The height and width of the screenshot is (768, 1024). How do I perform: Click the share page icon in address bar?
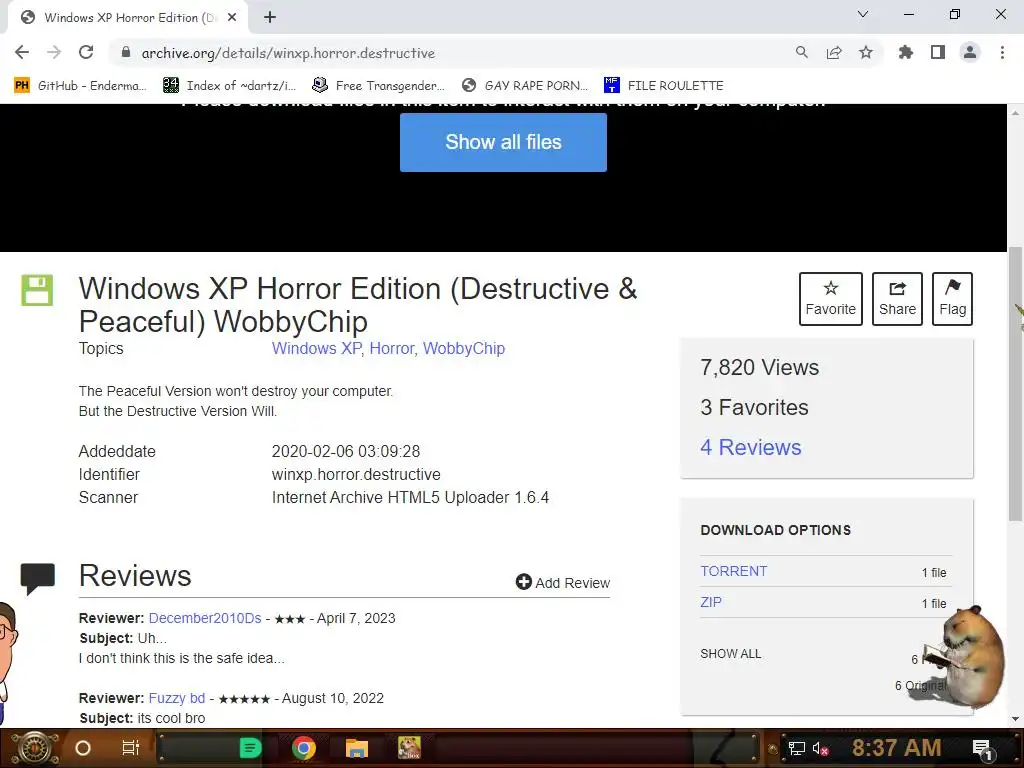click(834, 52)
